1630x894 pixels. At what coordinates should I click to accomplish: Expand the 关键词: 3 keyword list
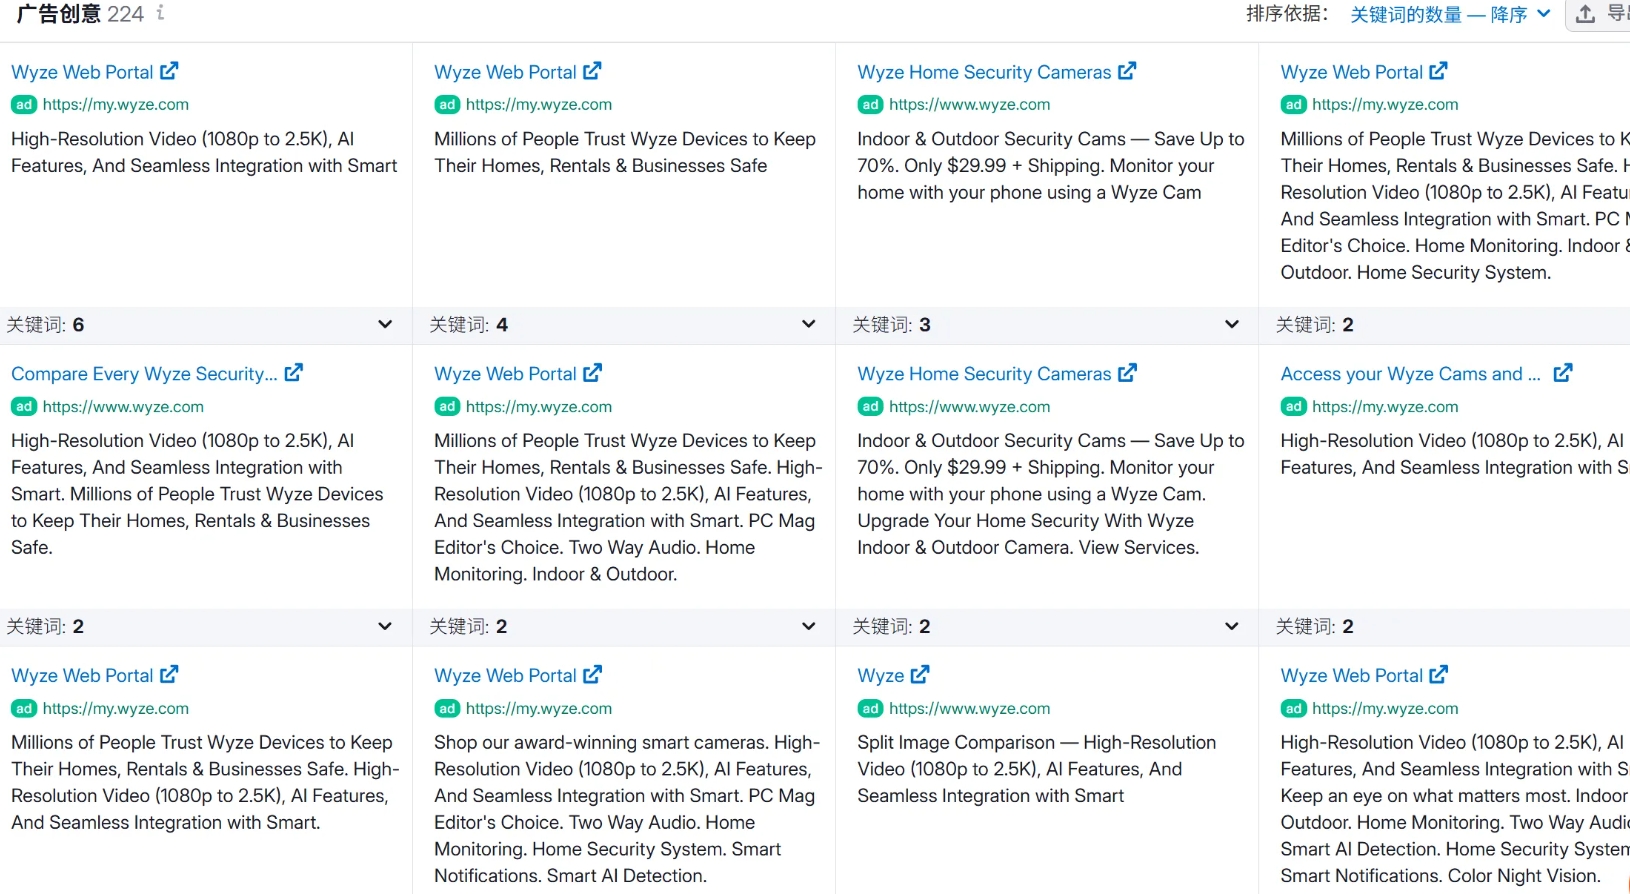pyautogui.click(x=1232, y=324)
